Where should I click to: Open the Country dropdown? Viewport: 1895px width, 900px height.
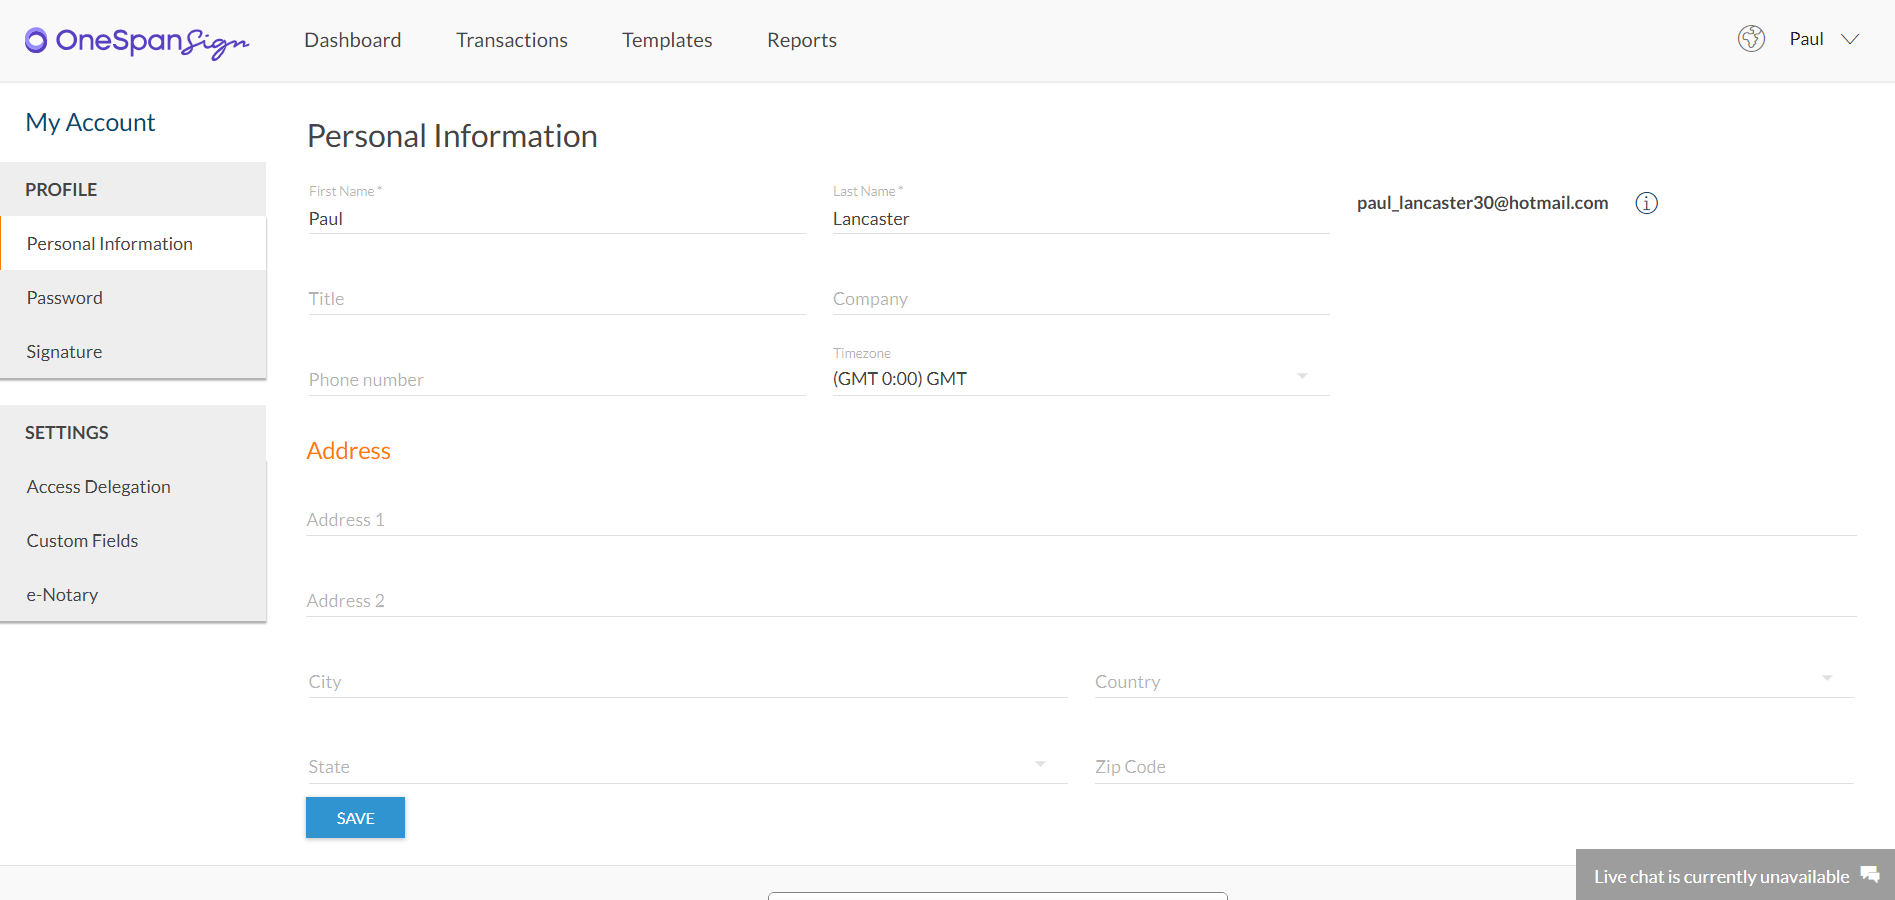pos(1474,681)
